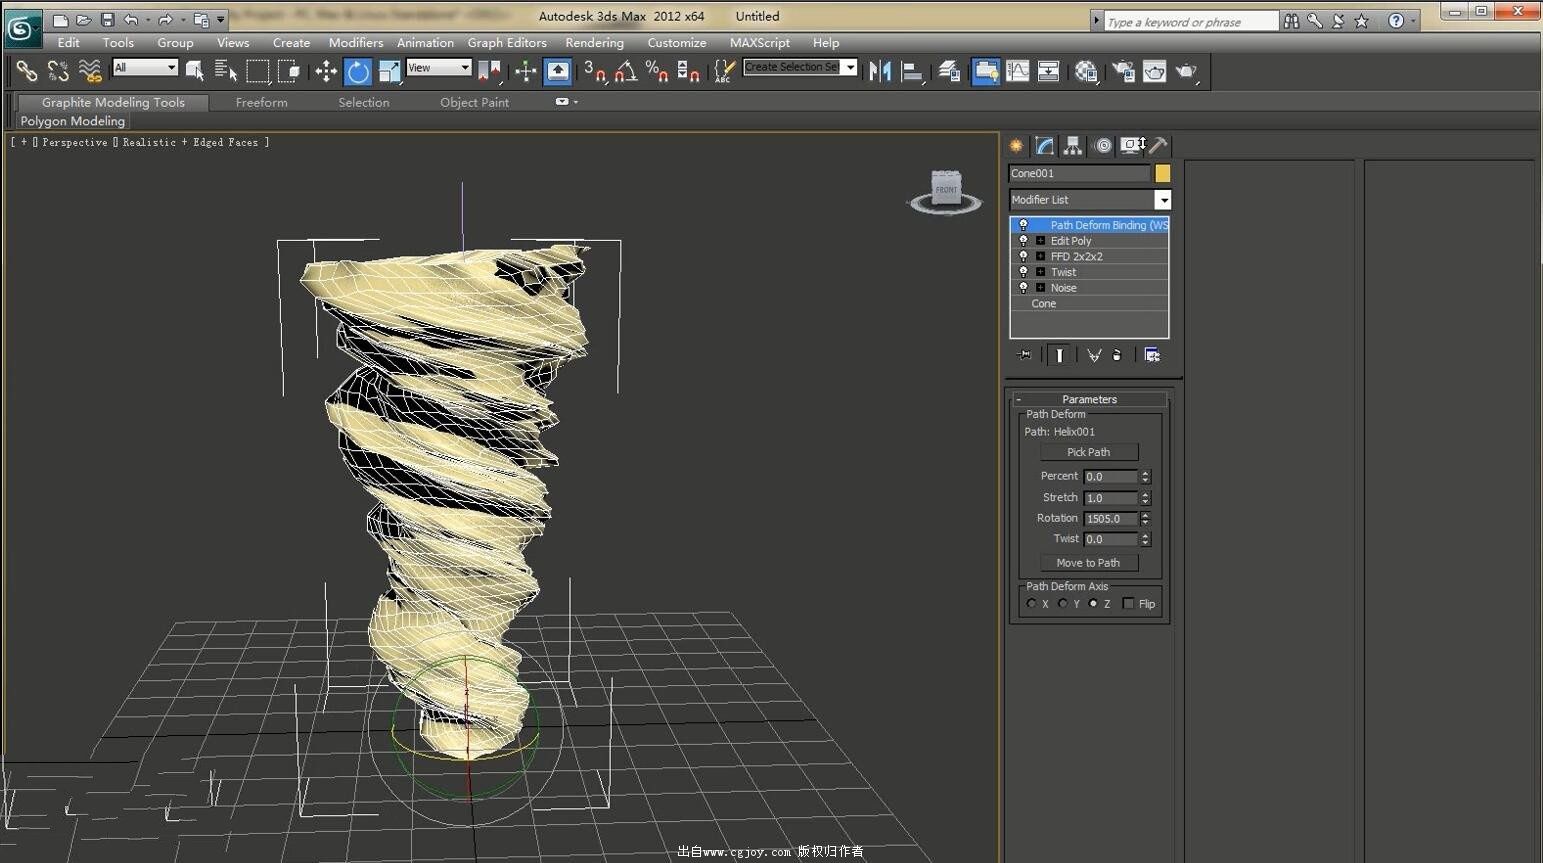Open the Manage Layers icon
This screenshot has width=1543, height=863.
(949, 71)
